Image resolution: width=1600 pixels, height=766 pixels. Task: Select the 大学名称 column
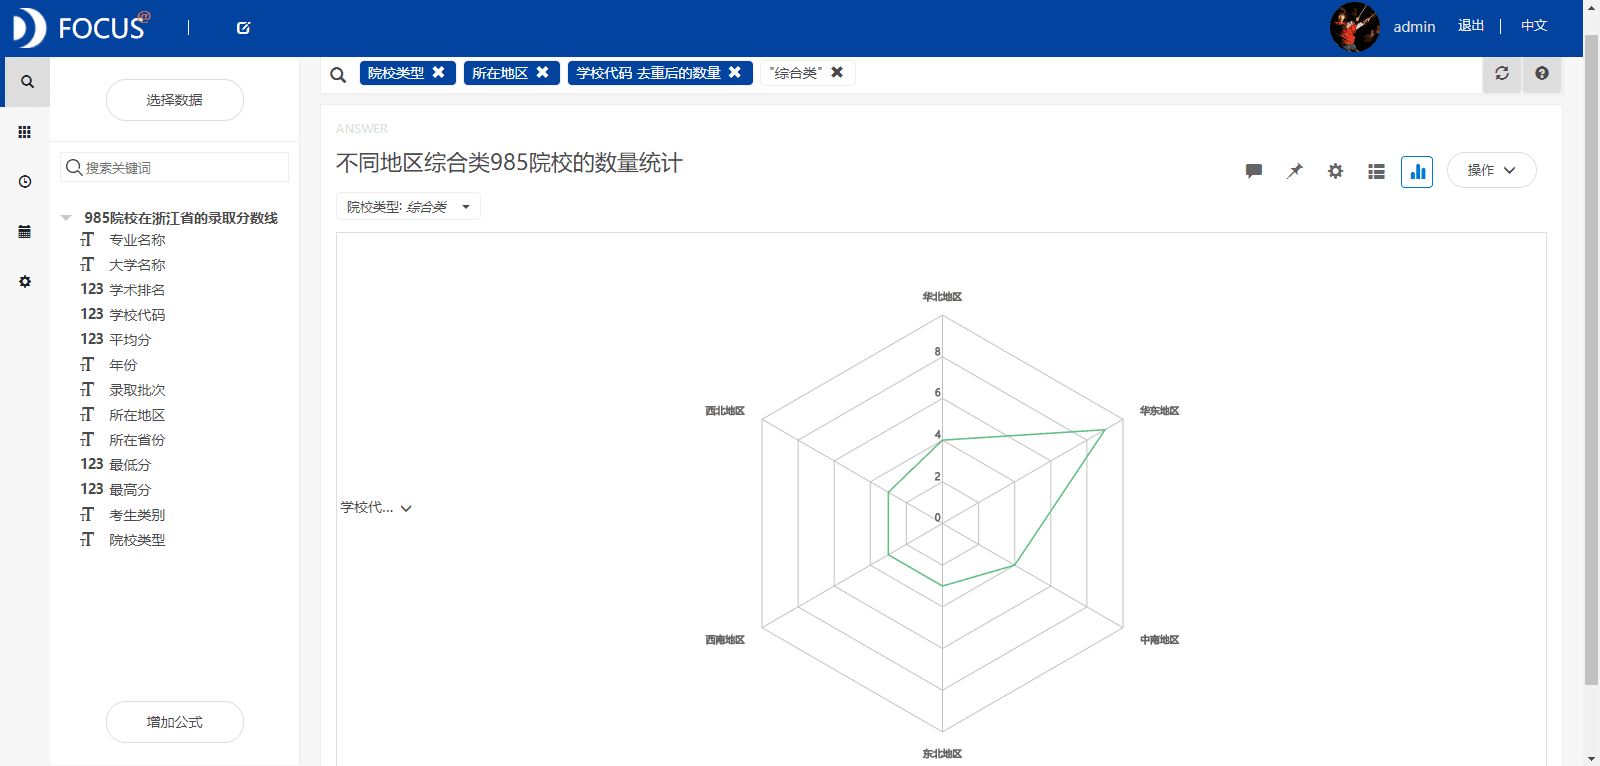point(137,265)
